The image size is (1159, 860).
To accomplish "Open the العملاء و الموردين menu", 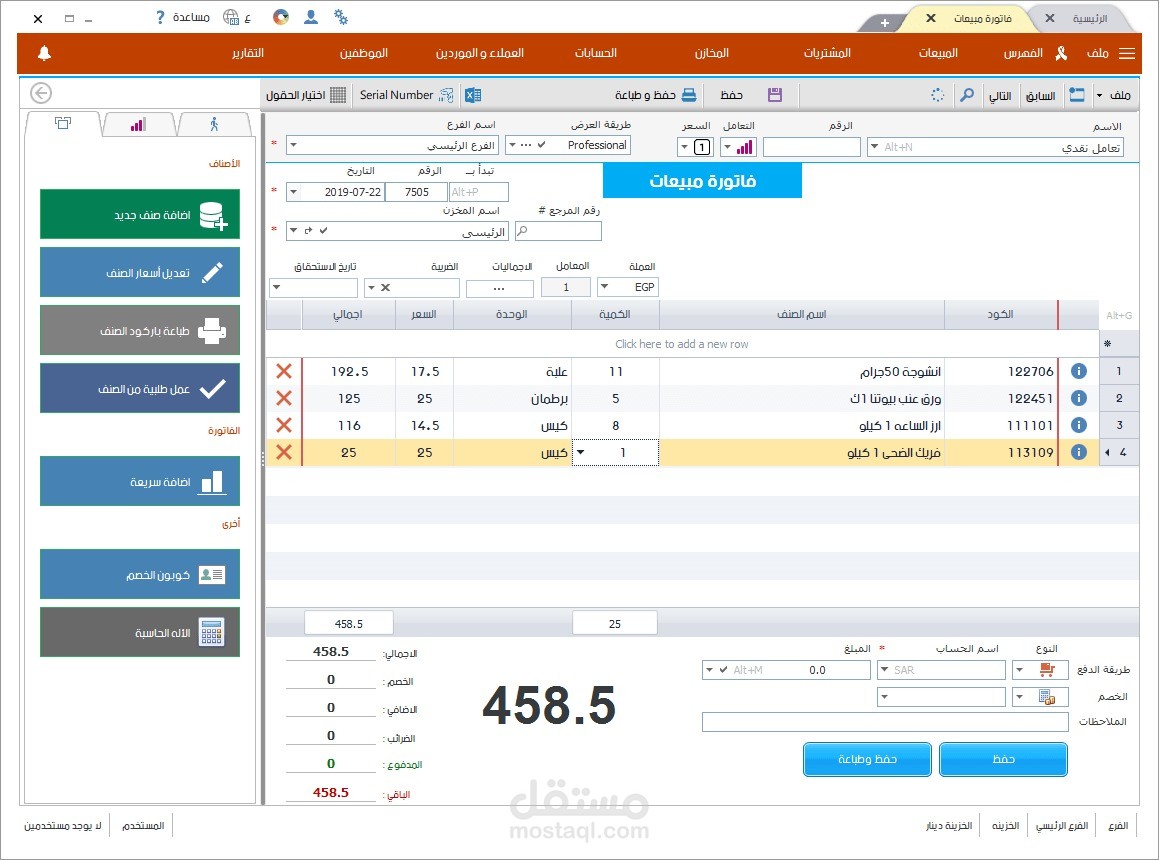I will 480,53.
